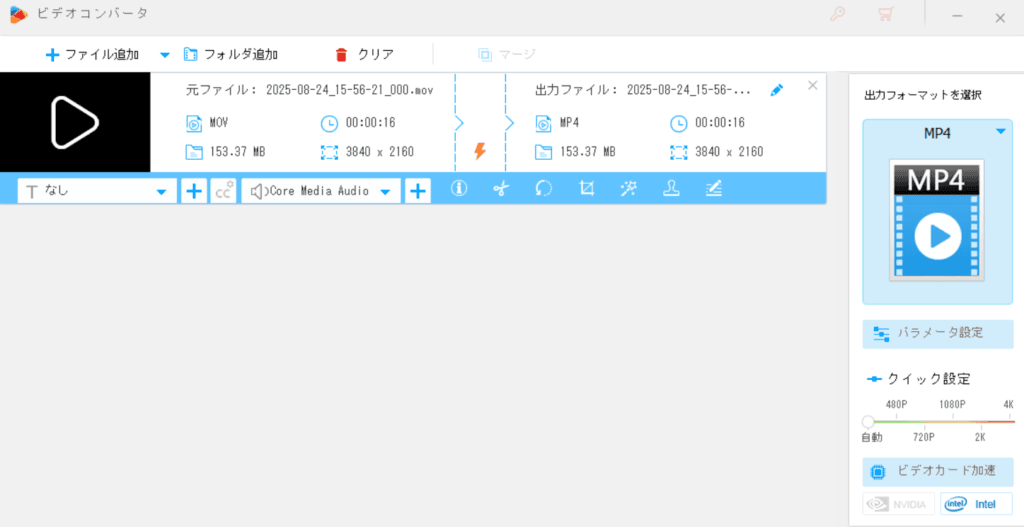Click the 出力フォーマットを選択 heading
This screenshot has width=1024, height=527.
click(922, 95)
